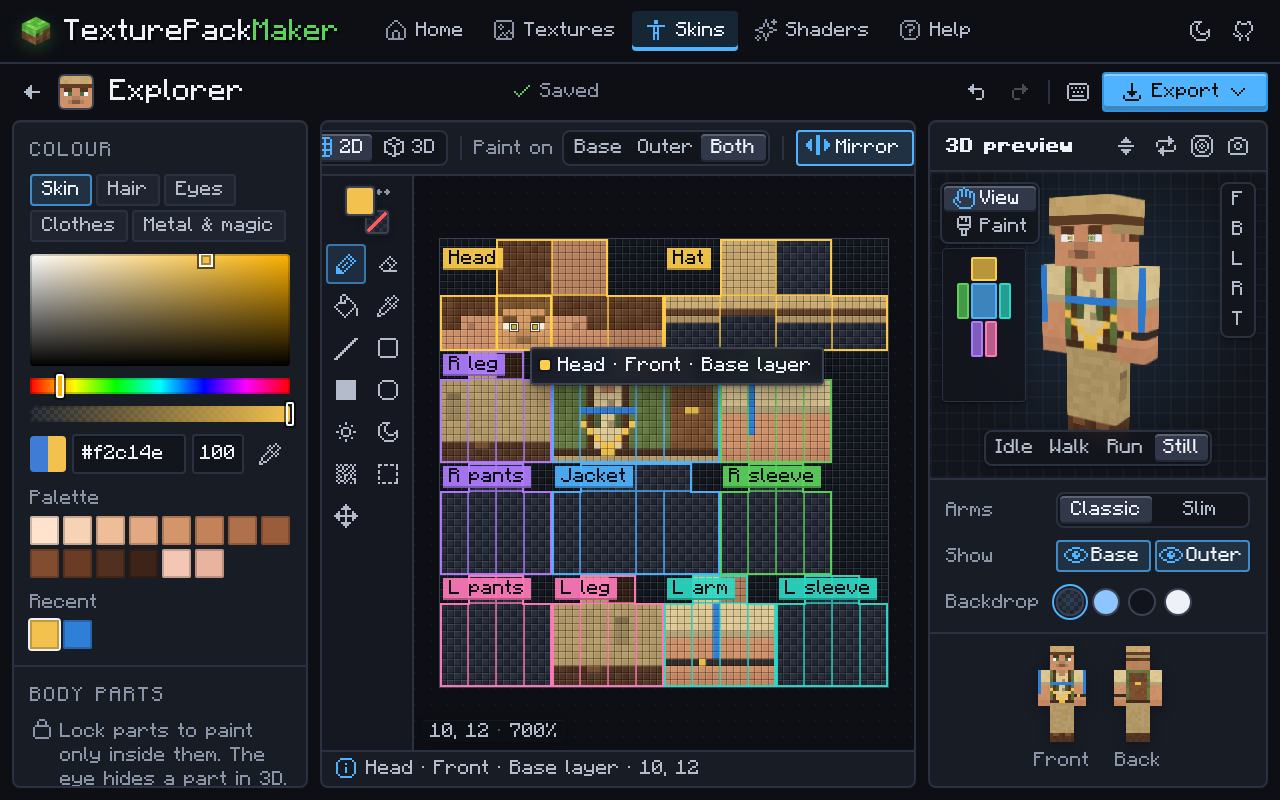Screen dimensions: 1280x800
Task: Select Walk animation for preview
Action: [x=1069, y=447]
